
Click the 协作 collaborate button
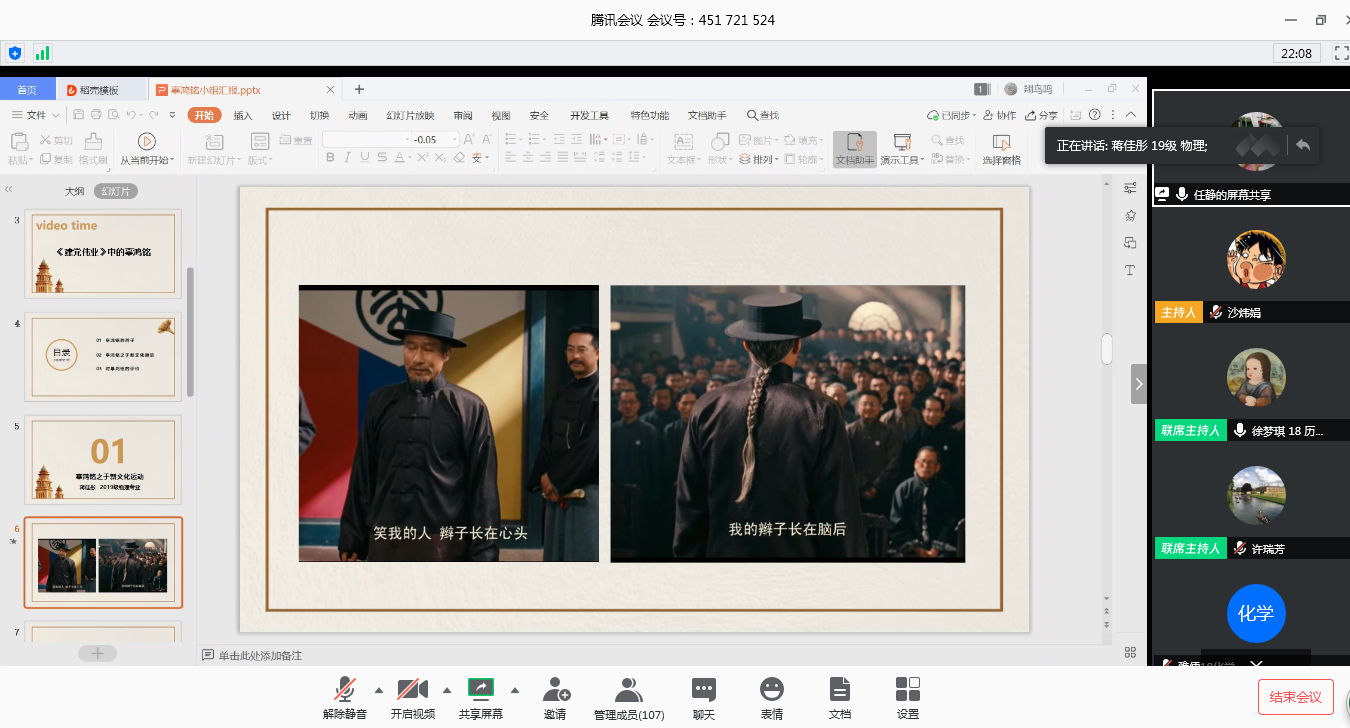(1000, 115)
